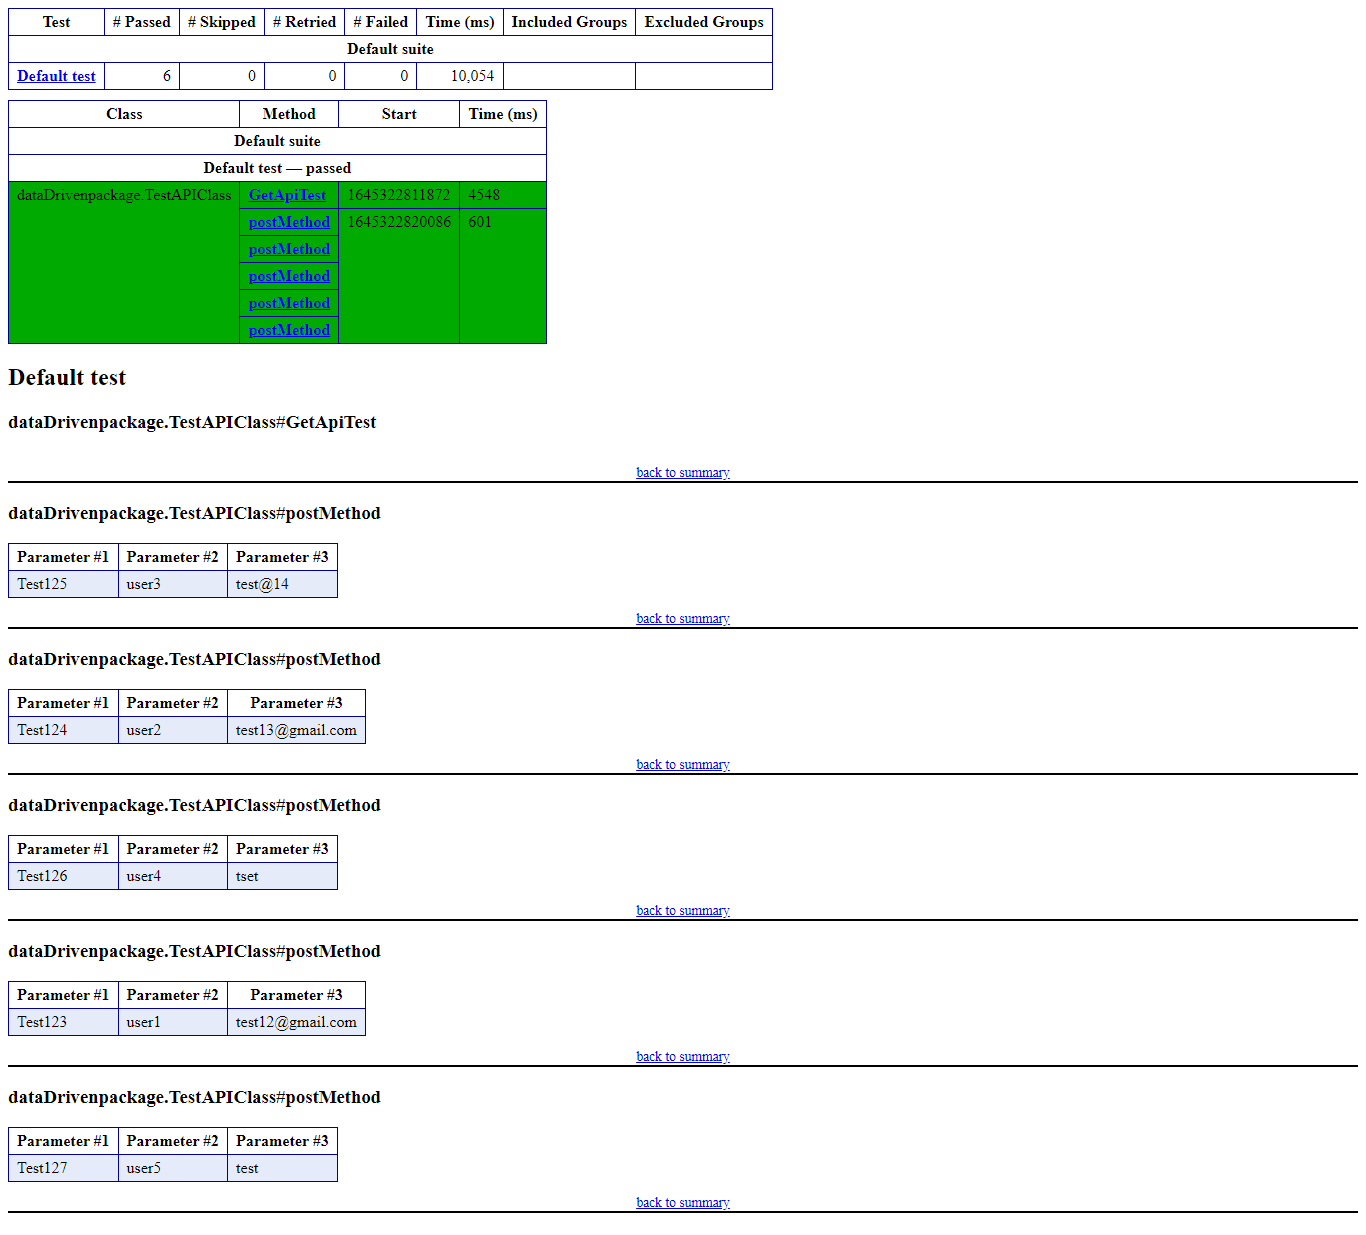Open the Default test link in summary table
Image resolution: width=1366 pixels, height=1235 pixels.
pyautogui.click(x=56, y=76)
